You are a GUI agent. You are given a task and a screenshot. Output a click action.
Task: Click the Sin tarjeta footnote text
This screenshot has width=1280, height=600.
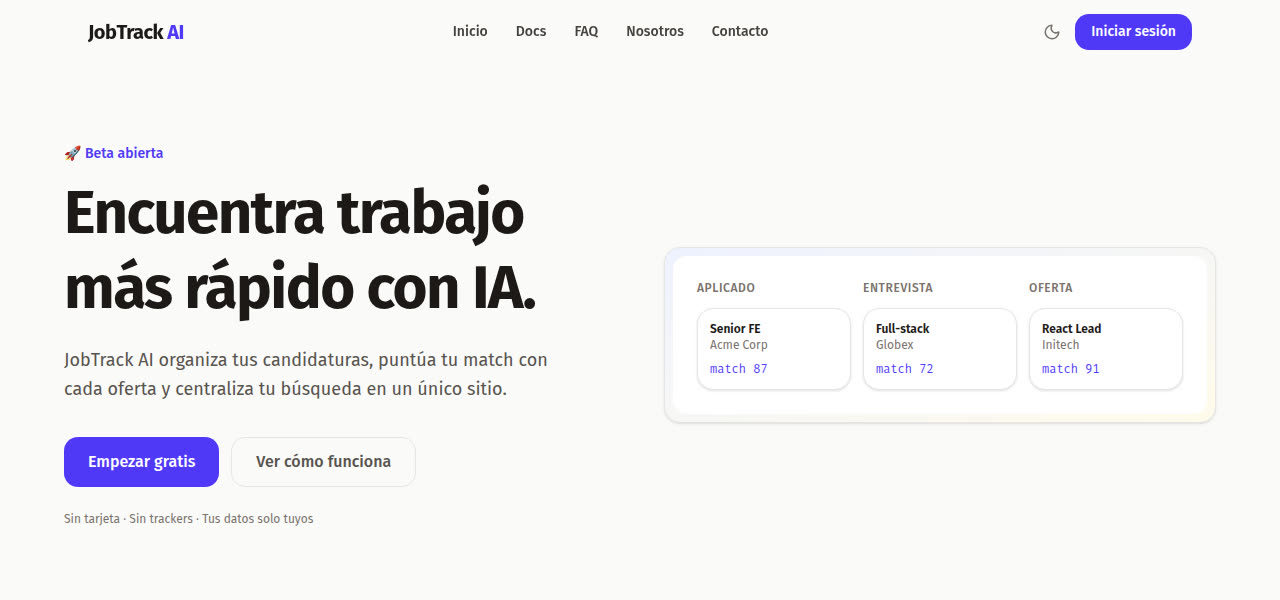click(189, 519)
